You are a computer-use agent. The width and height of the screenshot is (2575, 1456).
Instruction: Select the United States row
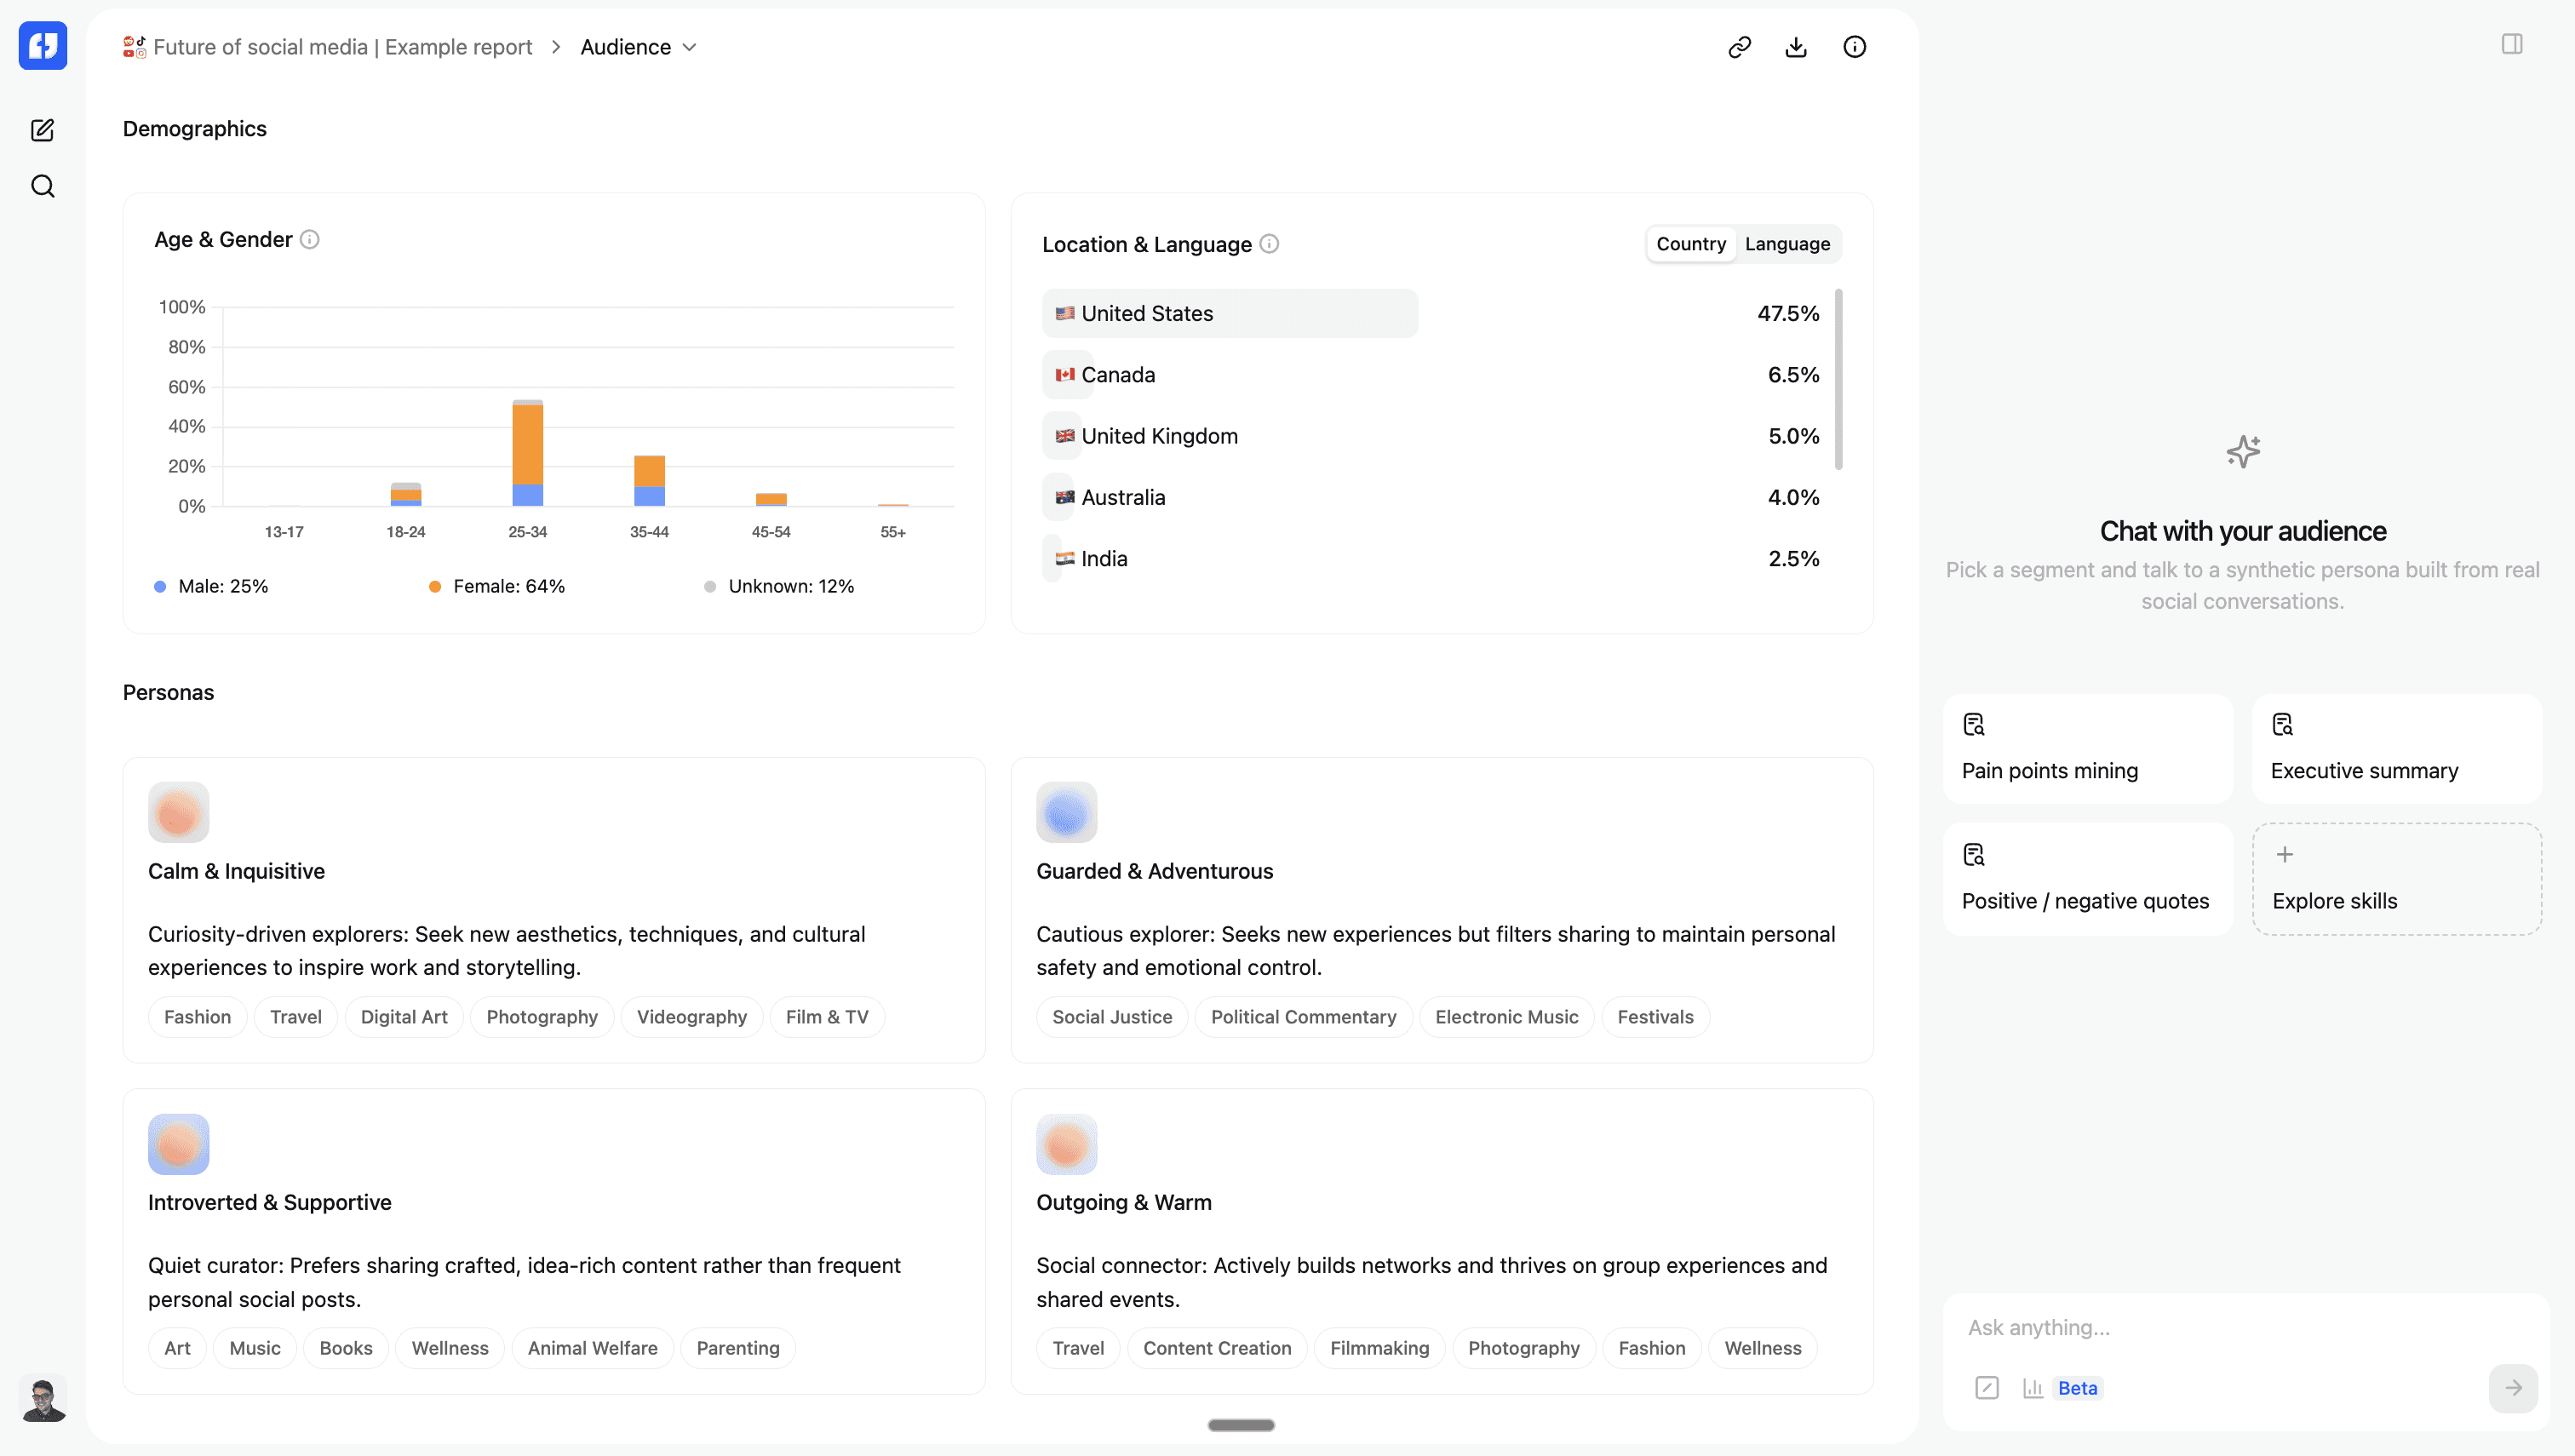coord(1229,313)
